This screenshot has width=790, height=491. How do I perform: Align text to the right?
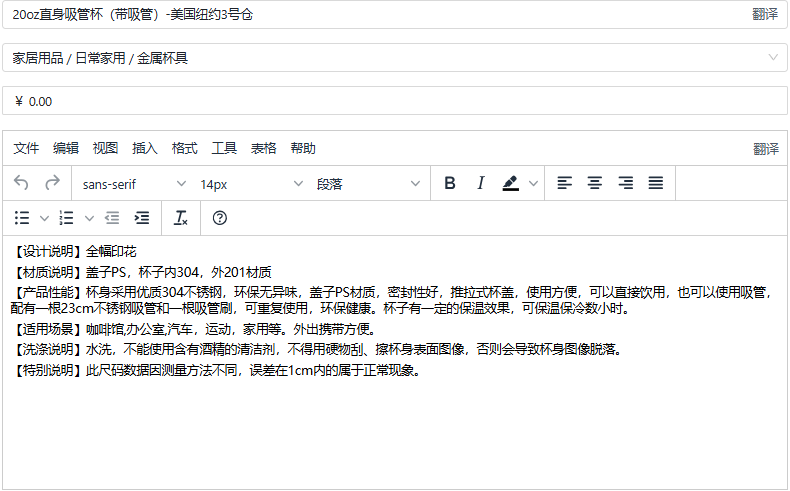[626, 183]
